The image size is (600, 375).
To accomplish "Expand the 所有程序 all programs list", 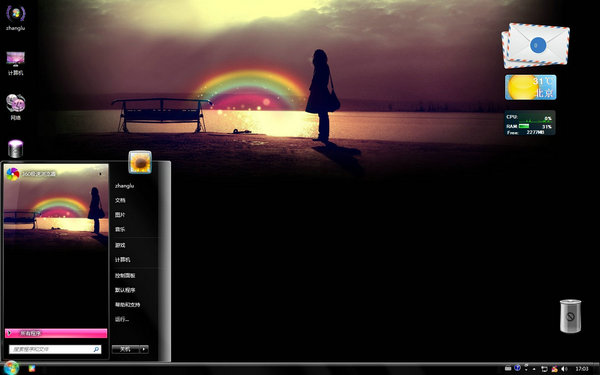I will tap(56, 333).
